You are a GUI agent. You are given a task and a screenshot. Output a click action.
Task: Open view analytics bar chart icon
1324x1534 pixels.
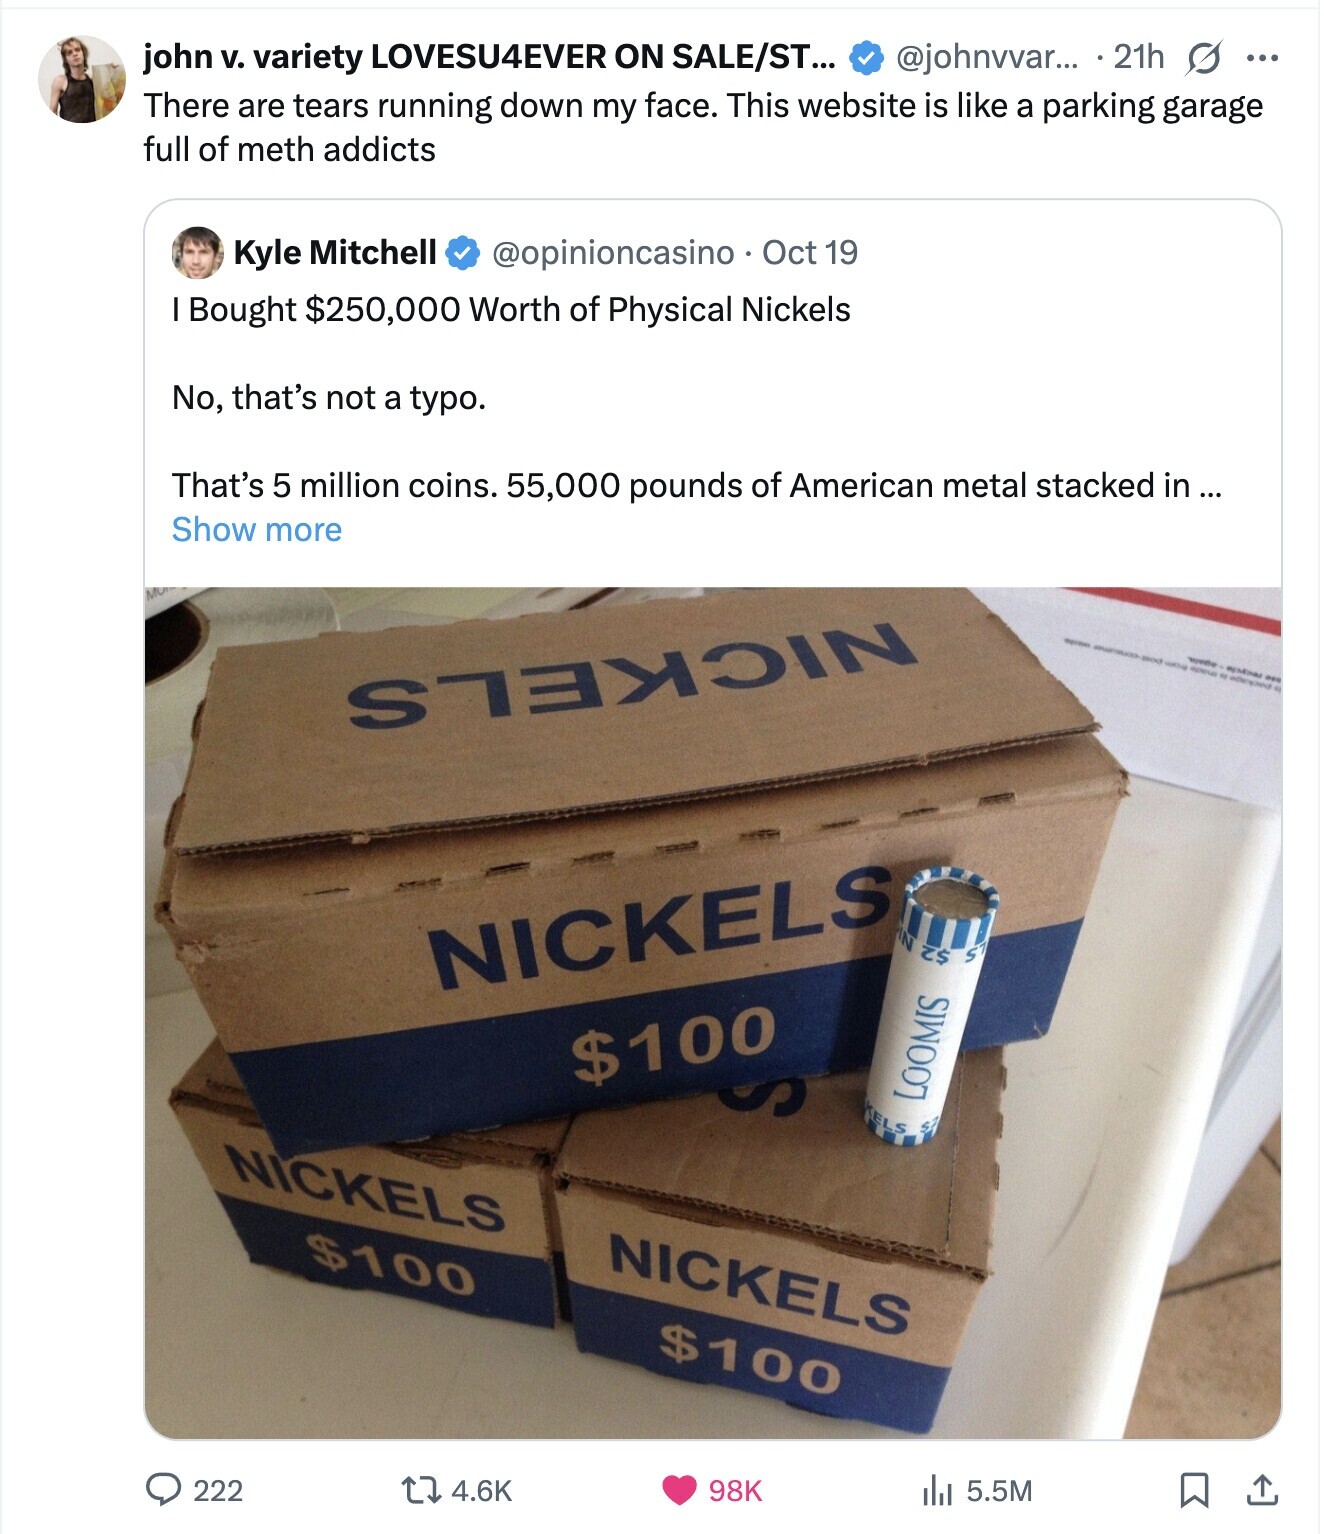pos(935,1490)
